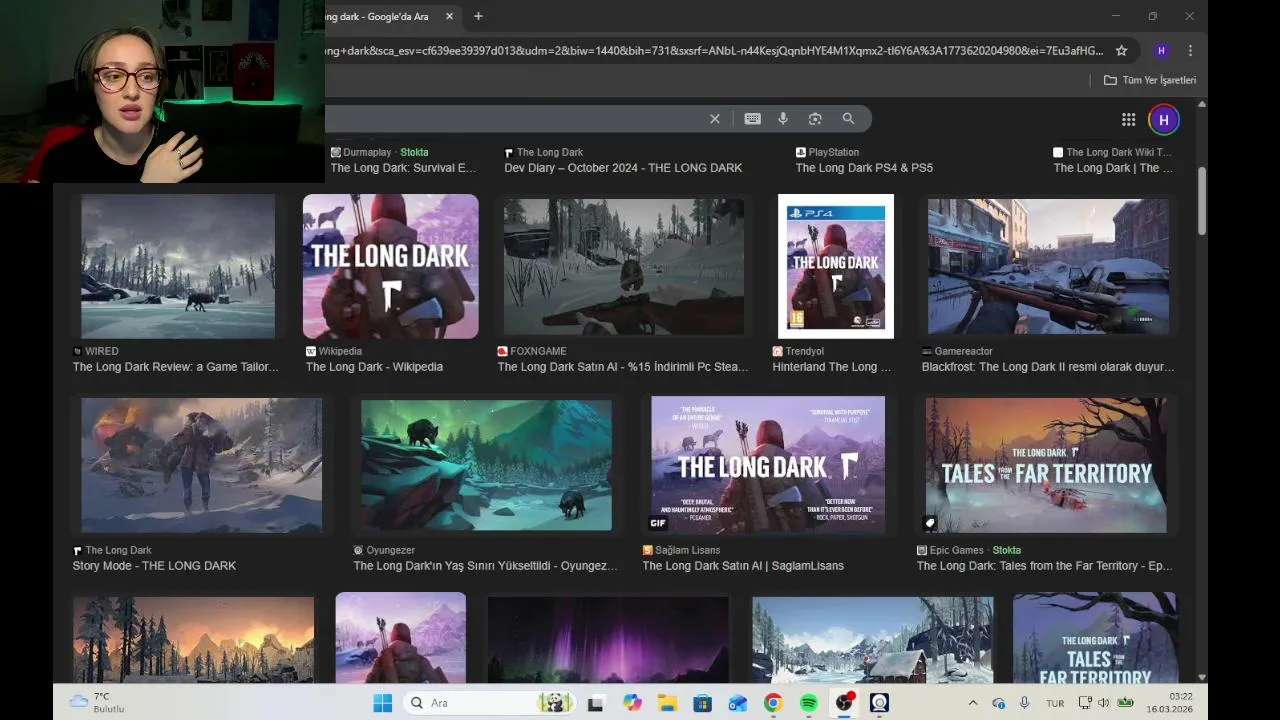Click the address bar URL
The width and height of the screenshot is (1280, 720).
click(x=714, y=50)
